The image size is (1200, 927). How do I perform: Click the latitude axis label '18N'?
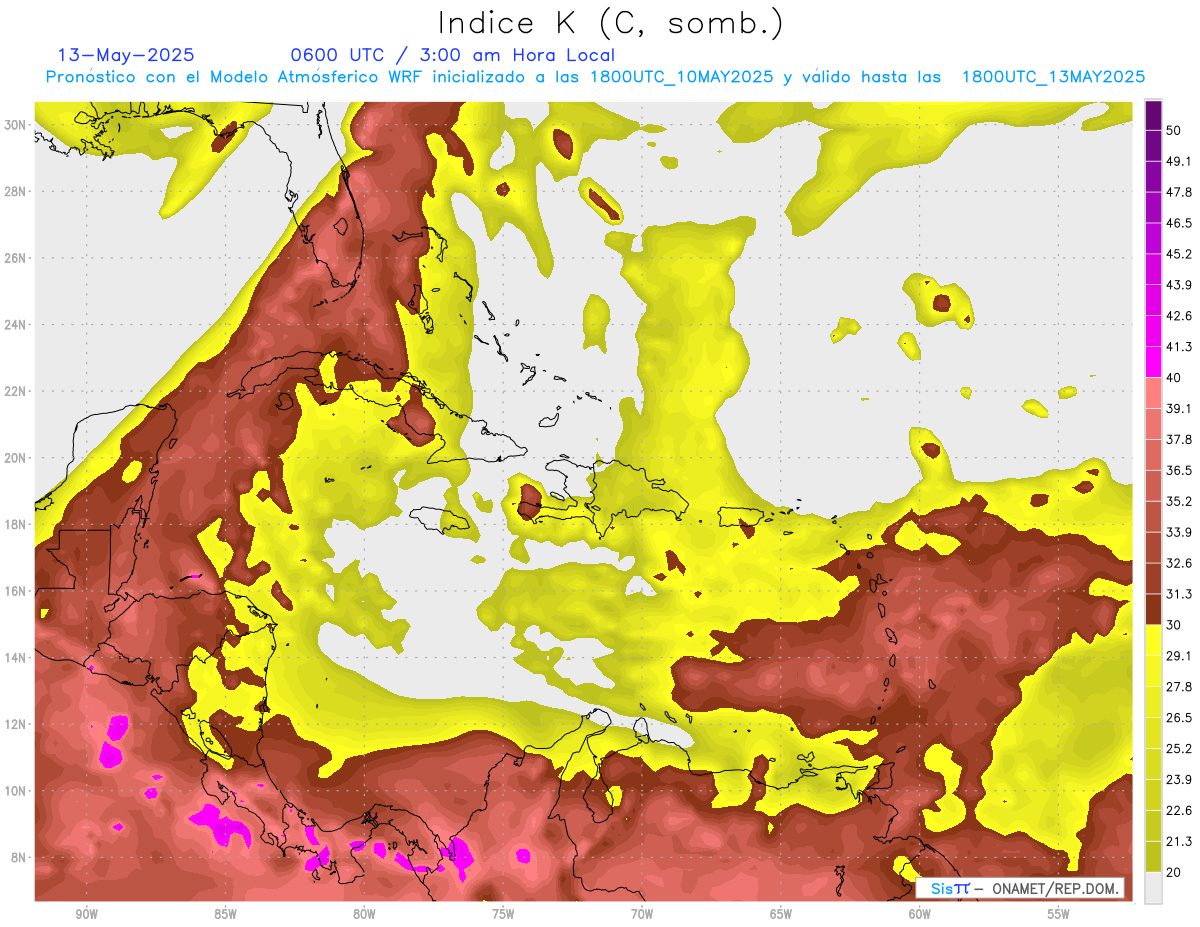(15, 524)
